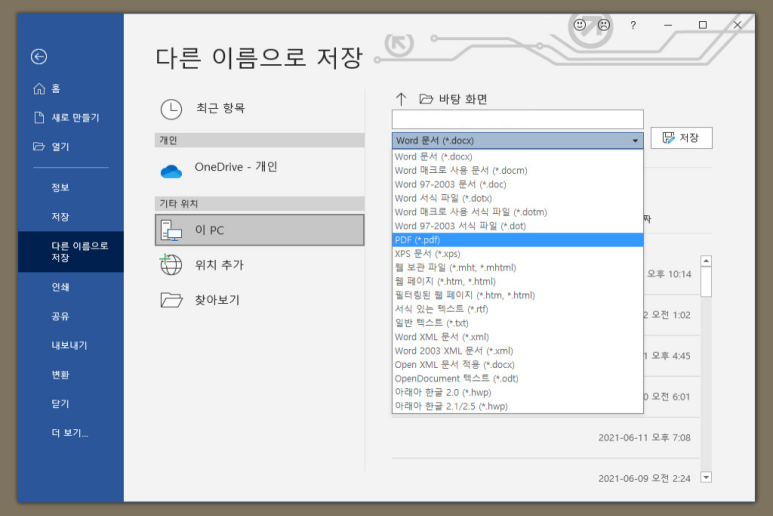The image size is (773, 516).
Task: Click the OneDrive cloud icon
Action: pyautogui.click(x=171, y=171)
